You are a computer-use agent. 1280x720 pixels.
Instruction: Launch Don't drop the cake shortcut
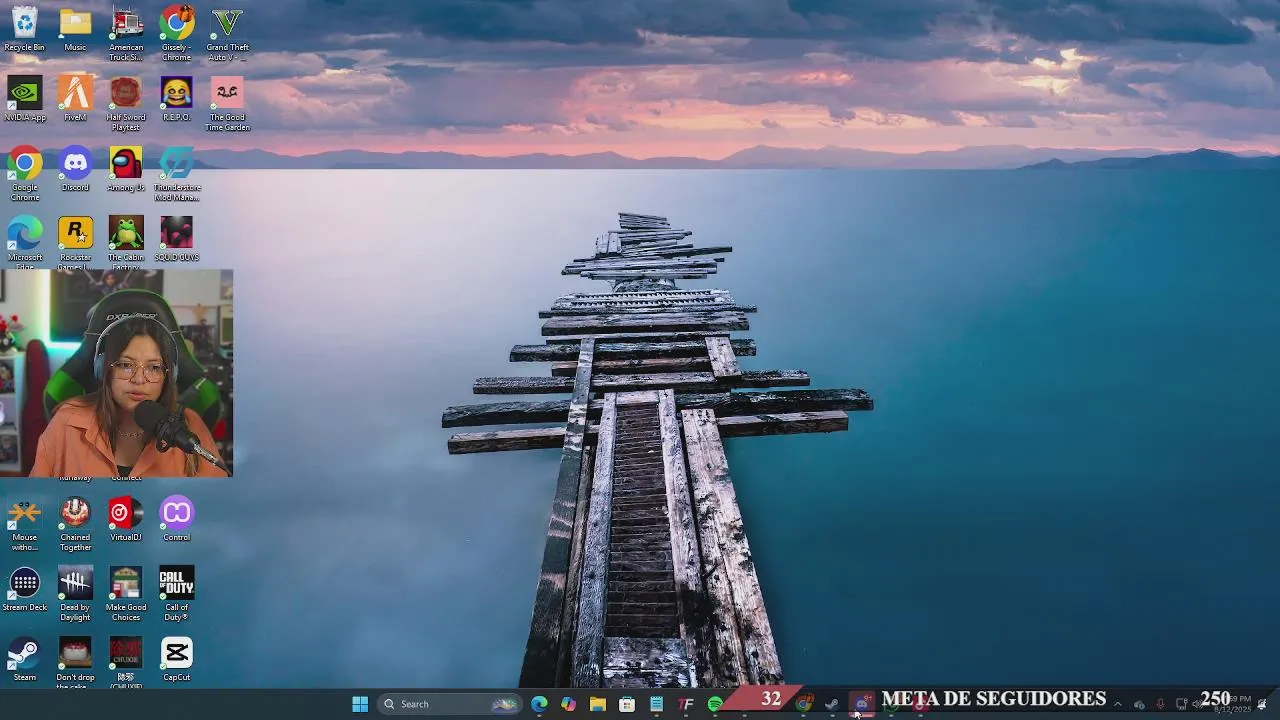pyautogui.click(x=75, y=663)
